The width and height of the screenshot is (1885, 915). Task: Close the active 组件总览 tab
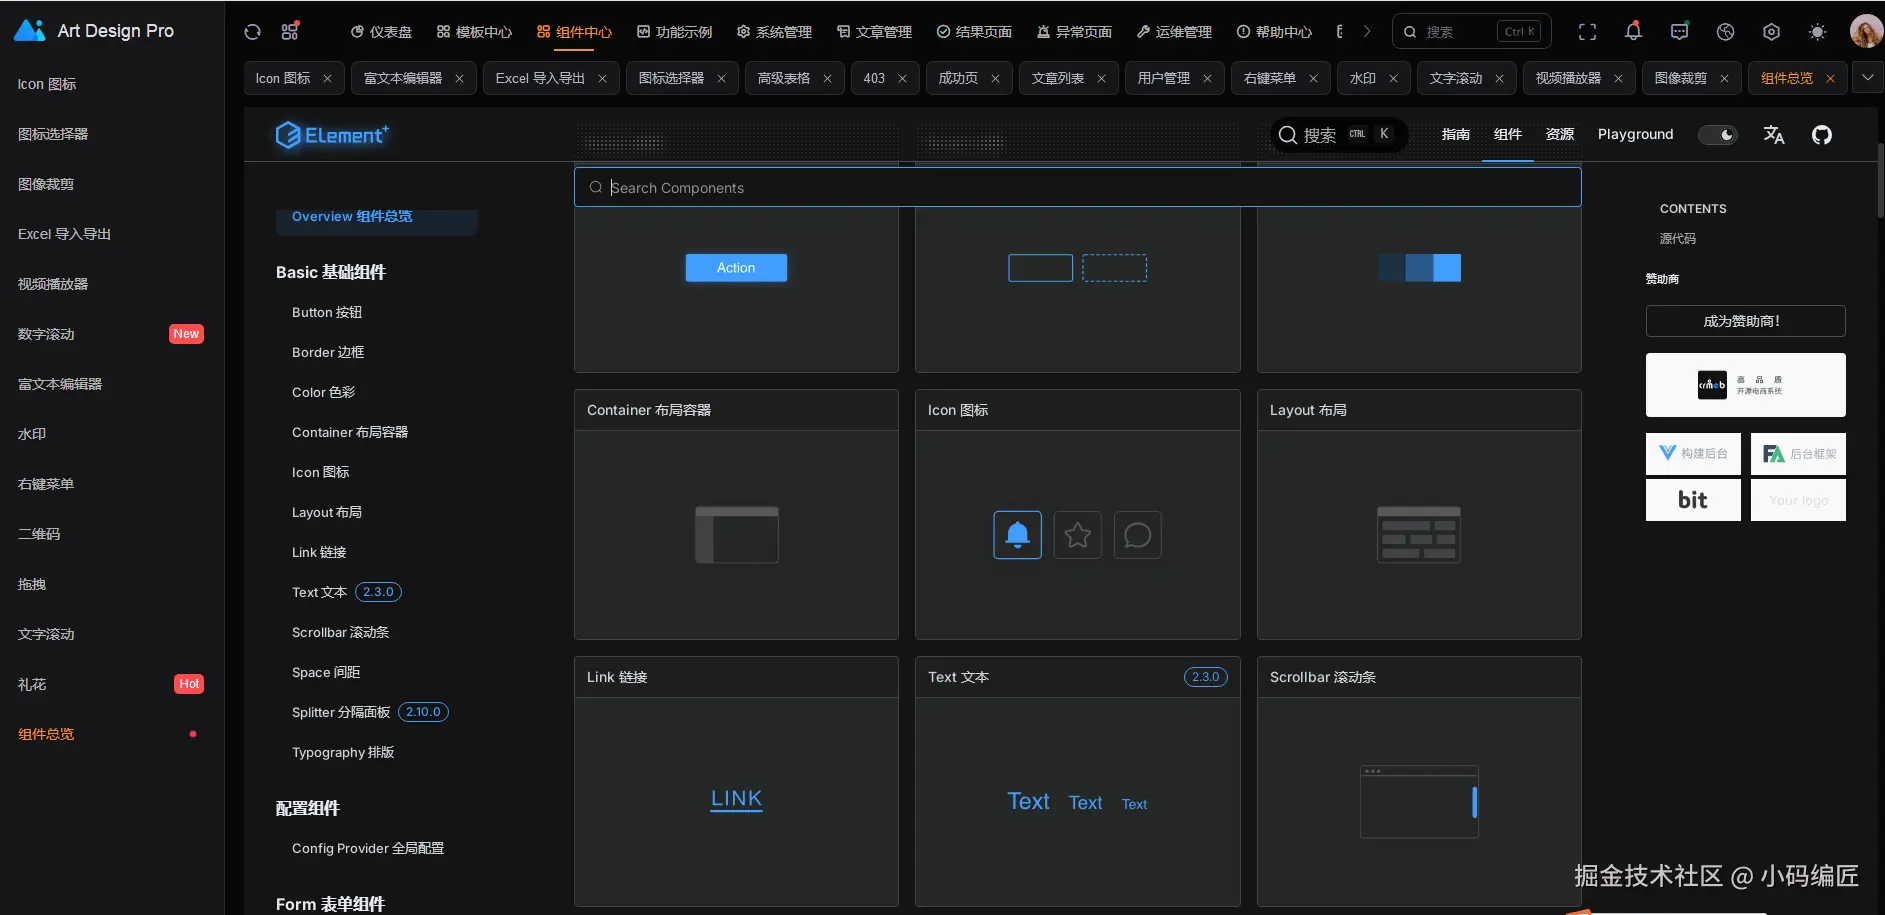1830,78
